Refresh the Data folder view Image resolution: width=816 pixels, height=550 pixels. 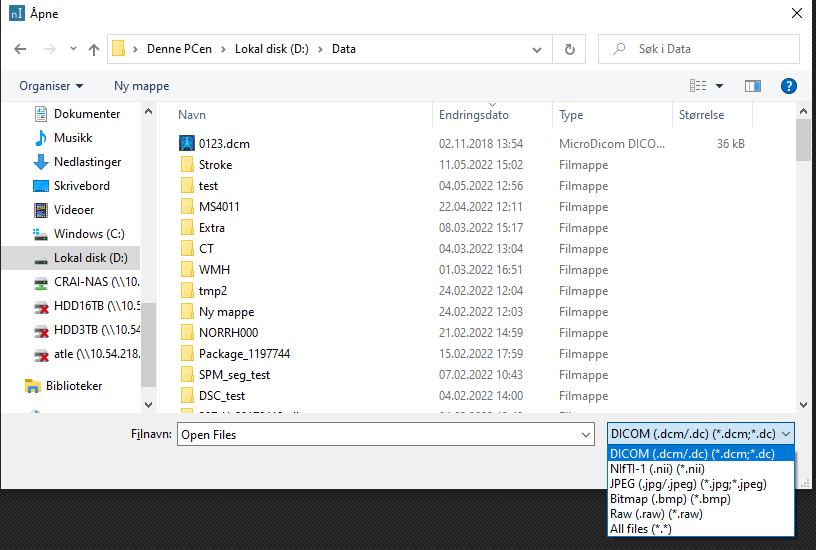pyautogui.click(x=569, y=49)
